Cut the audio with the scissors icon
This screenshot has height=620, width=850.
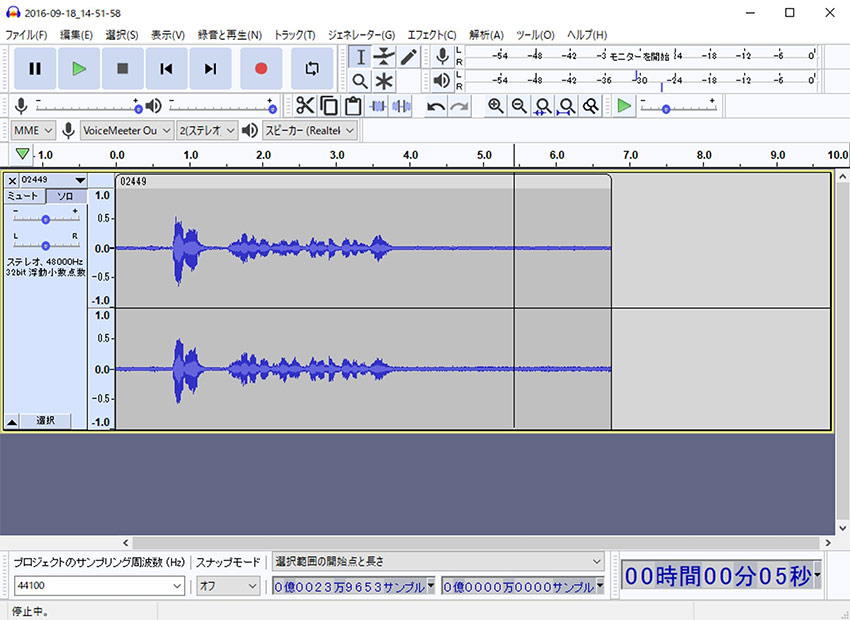pyautogui.click(x=305, y=105)
